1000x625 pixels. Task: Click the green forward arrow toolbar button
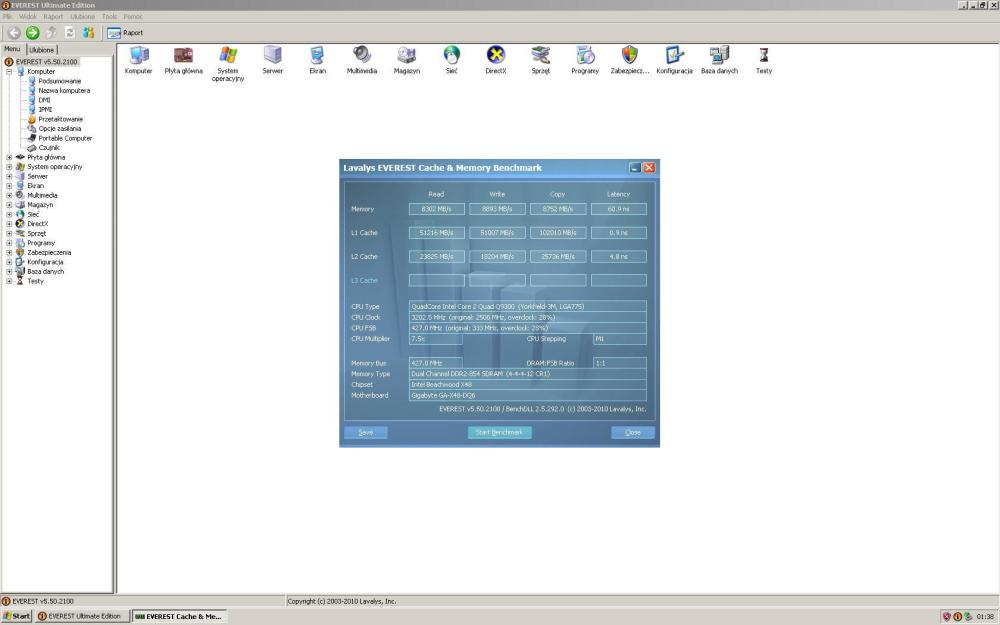32,33
